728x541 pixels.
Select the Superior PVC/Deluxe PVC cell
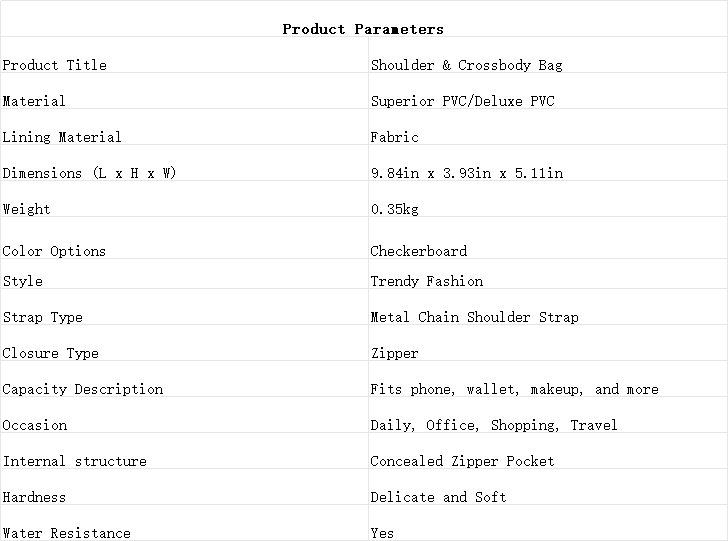(548, 91)
